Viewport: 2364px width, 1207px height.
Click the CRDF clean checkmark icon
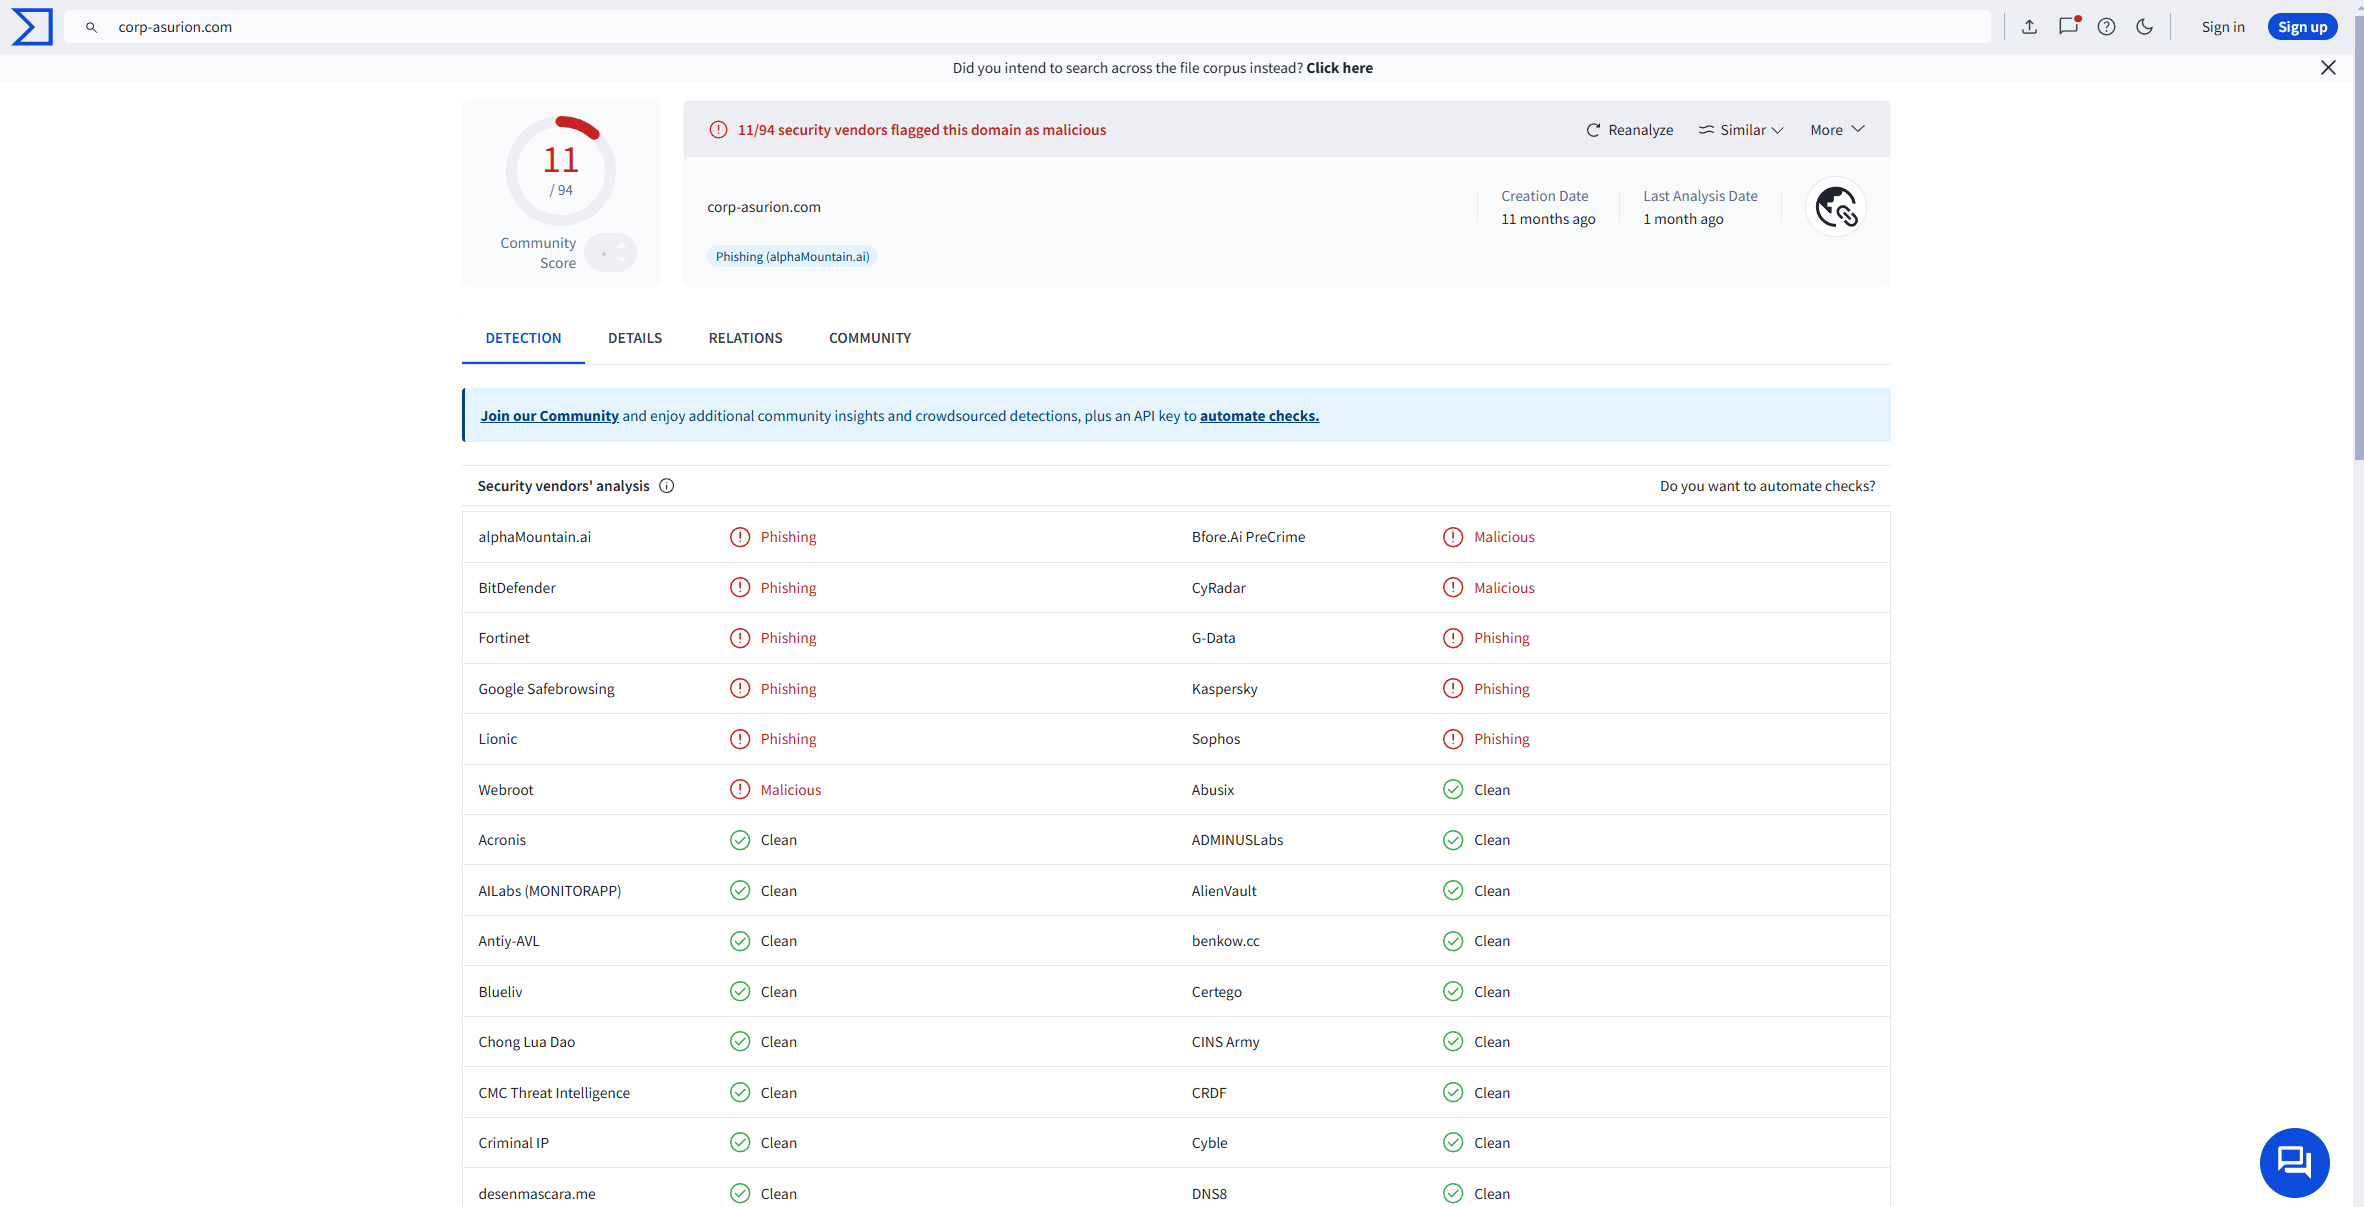1452,1093
